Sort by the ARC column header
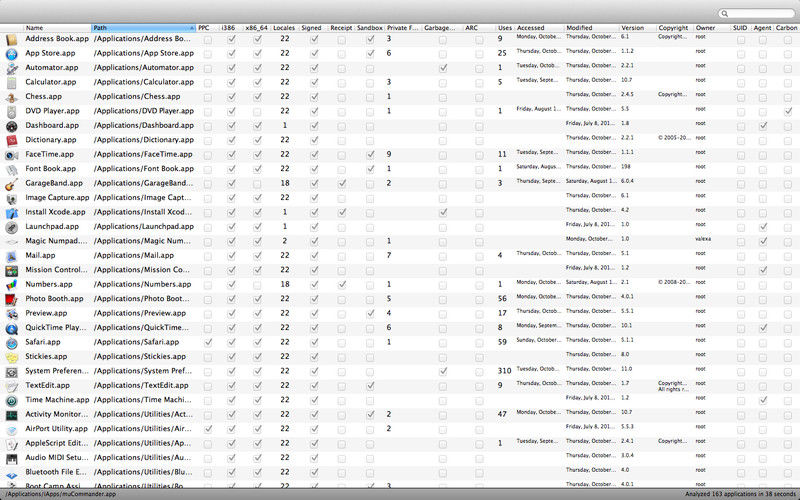The width and height of the screenshot is (800, 500). [471, 28]
